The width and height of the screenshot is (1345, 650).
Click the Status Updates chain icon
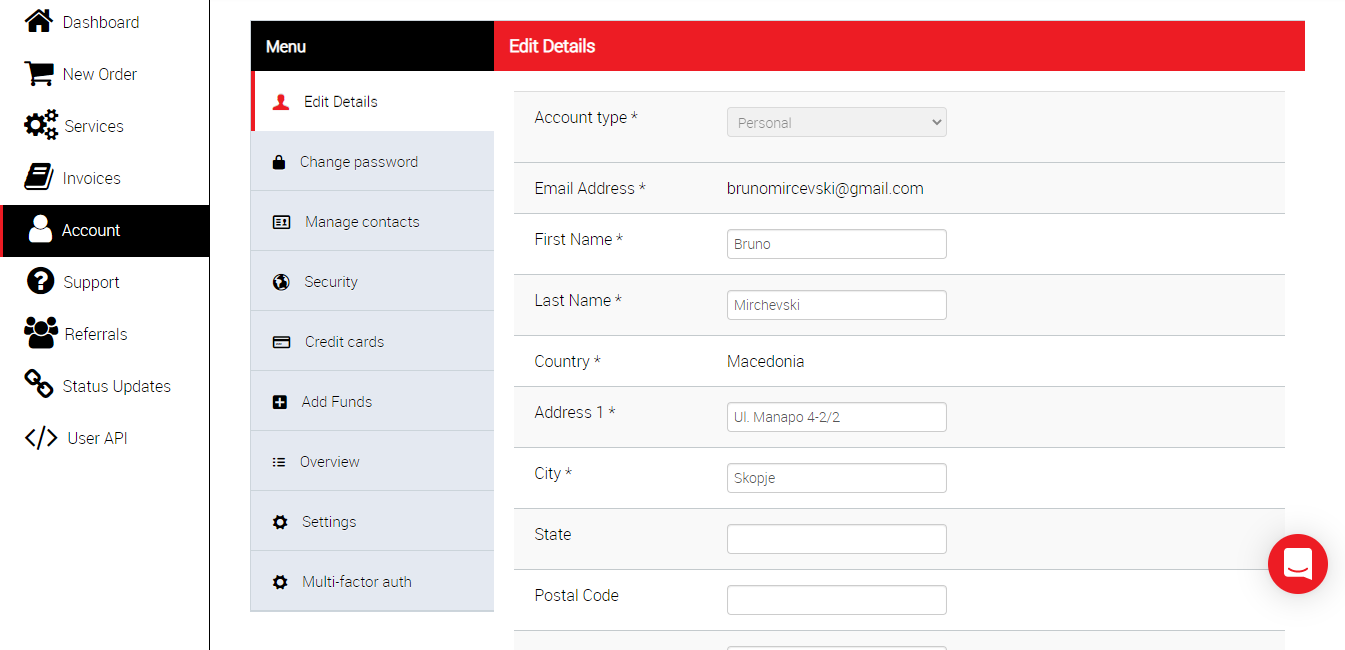(x=39, y=385)
